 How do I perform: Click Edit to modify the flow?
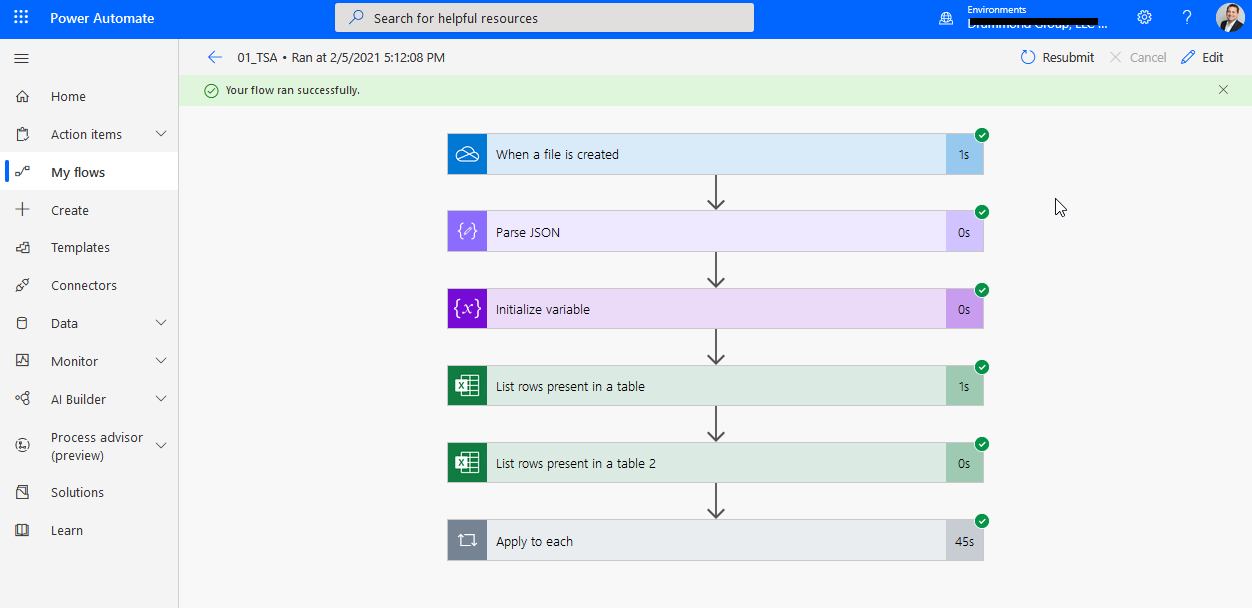(x=1202, y=57)
